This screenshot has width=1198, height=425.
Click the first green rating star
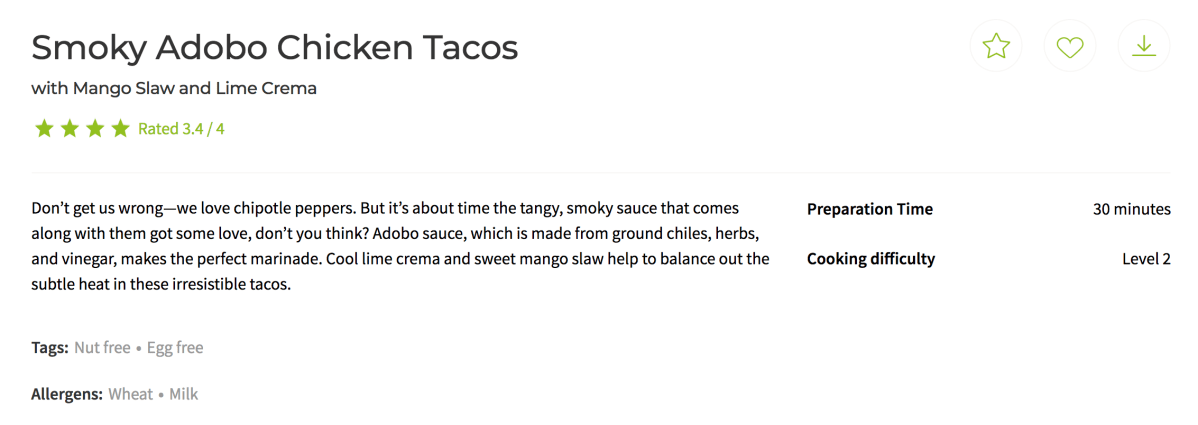(44, 128)
